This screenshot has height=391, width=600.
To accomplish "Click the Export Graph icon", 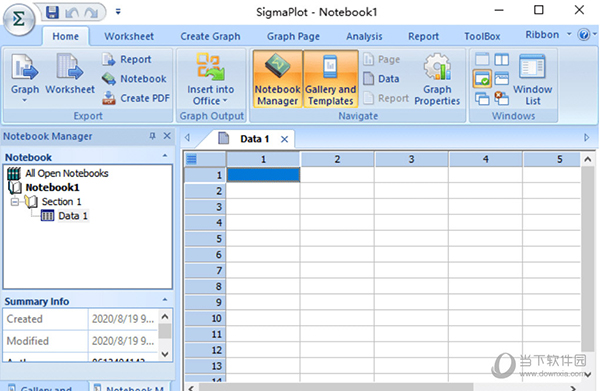I will (x=25, y=68).
